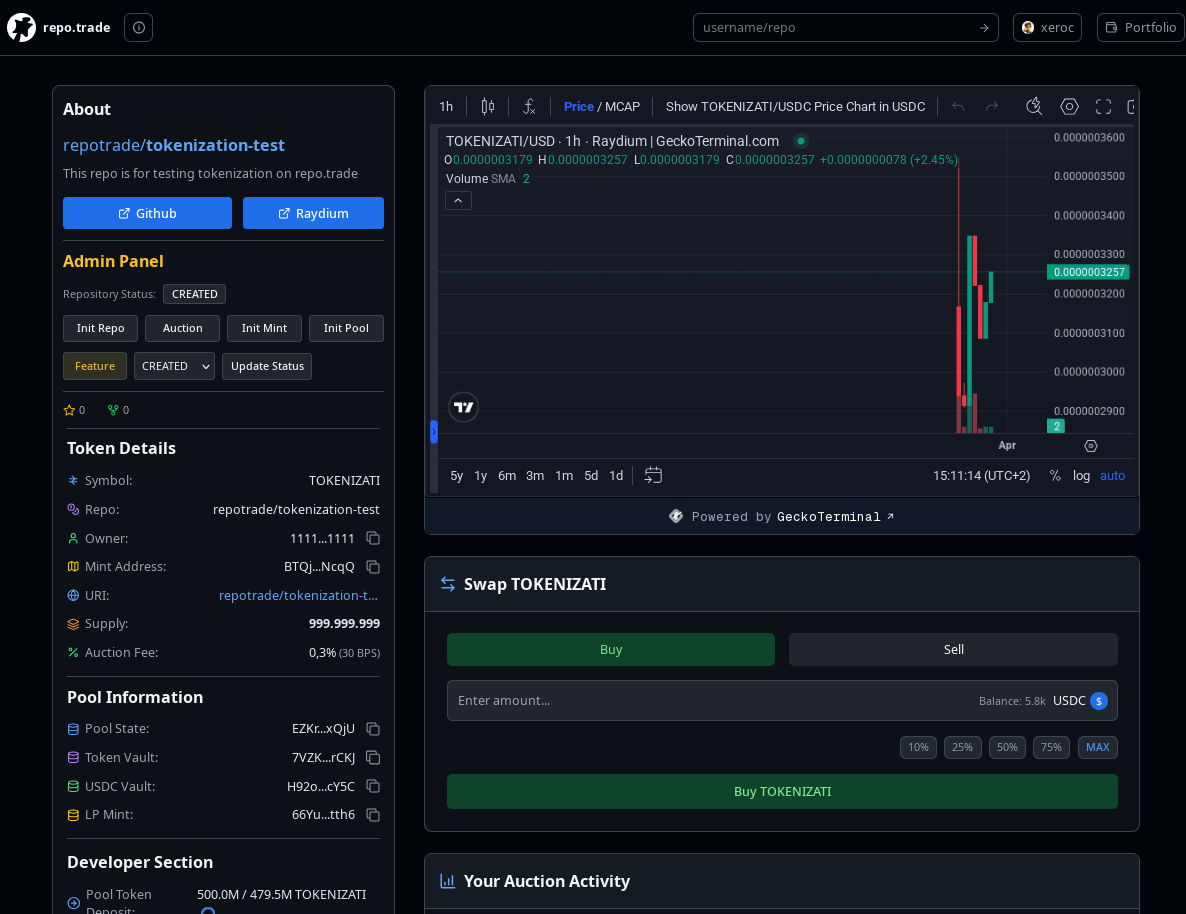Copy the Owner address 1111...1111
Image resolution: width=1186 pixels, height=914 pixels.
click(373, 538)
